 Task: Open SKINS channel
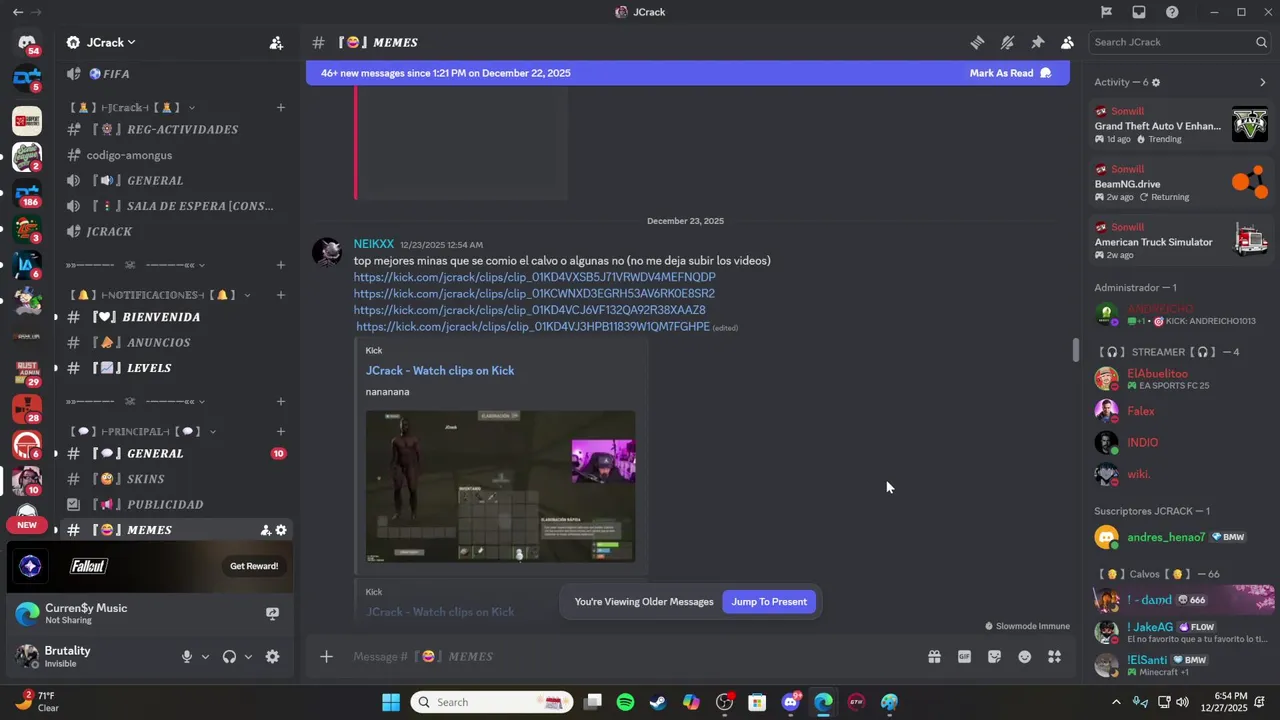[175, 479]
